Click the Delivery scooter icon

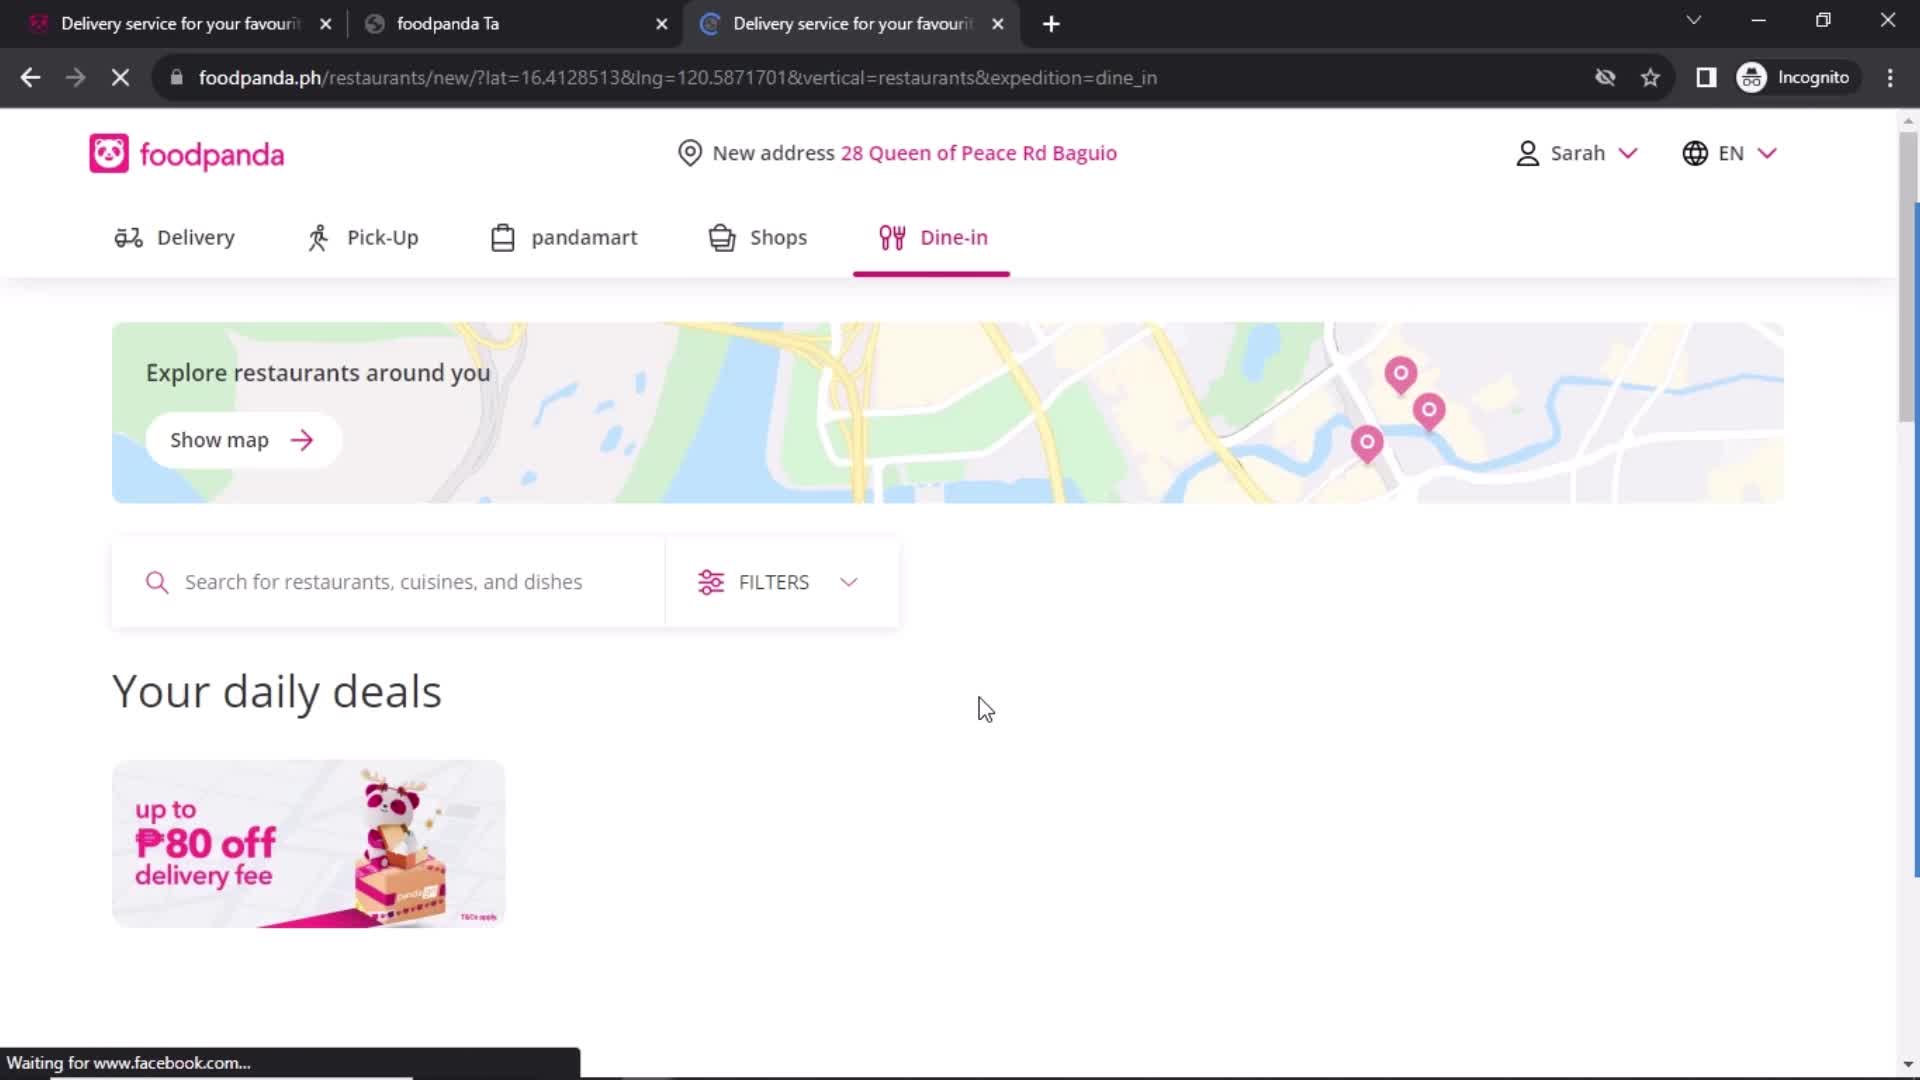tap(128, 238)
